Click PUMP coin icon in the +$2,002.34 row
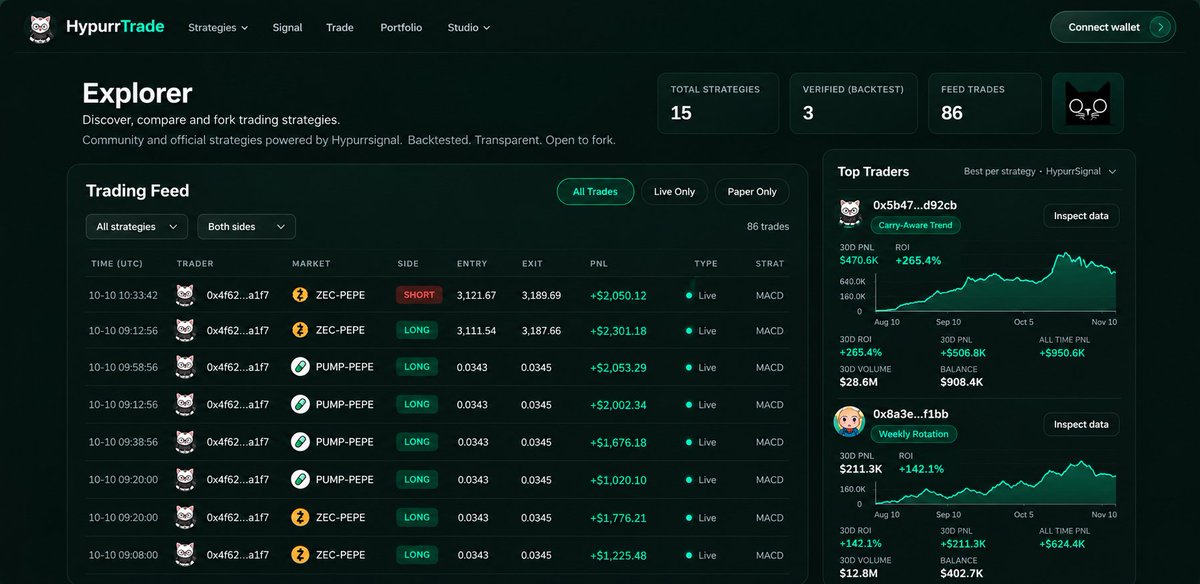The height and width of the screenshot is (584, 1200). click(x=300, y=405)
